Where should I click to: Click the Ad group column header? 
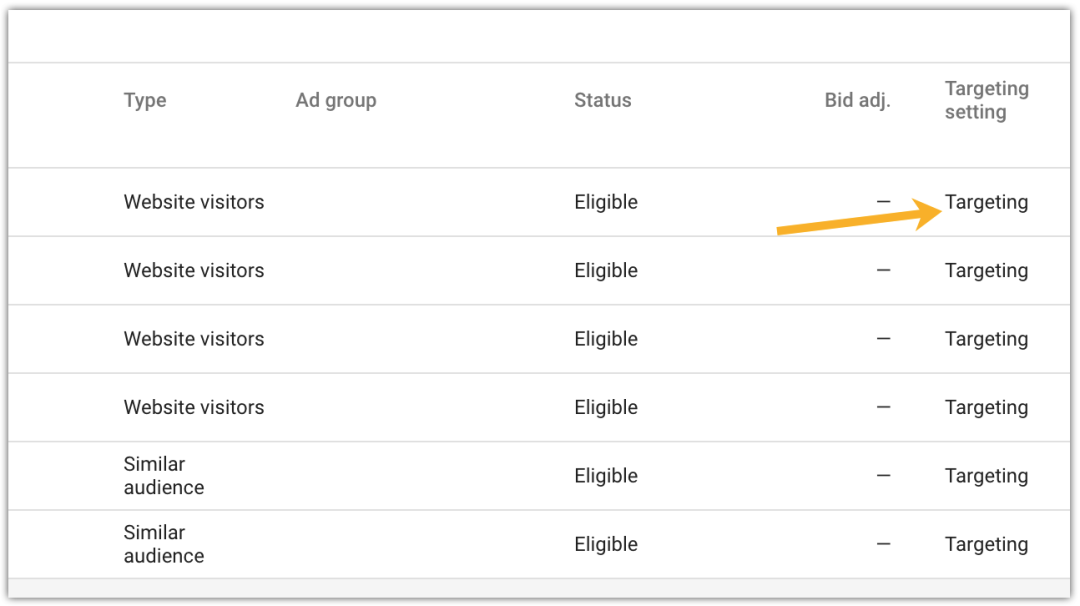coord(336,101)
